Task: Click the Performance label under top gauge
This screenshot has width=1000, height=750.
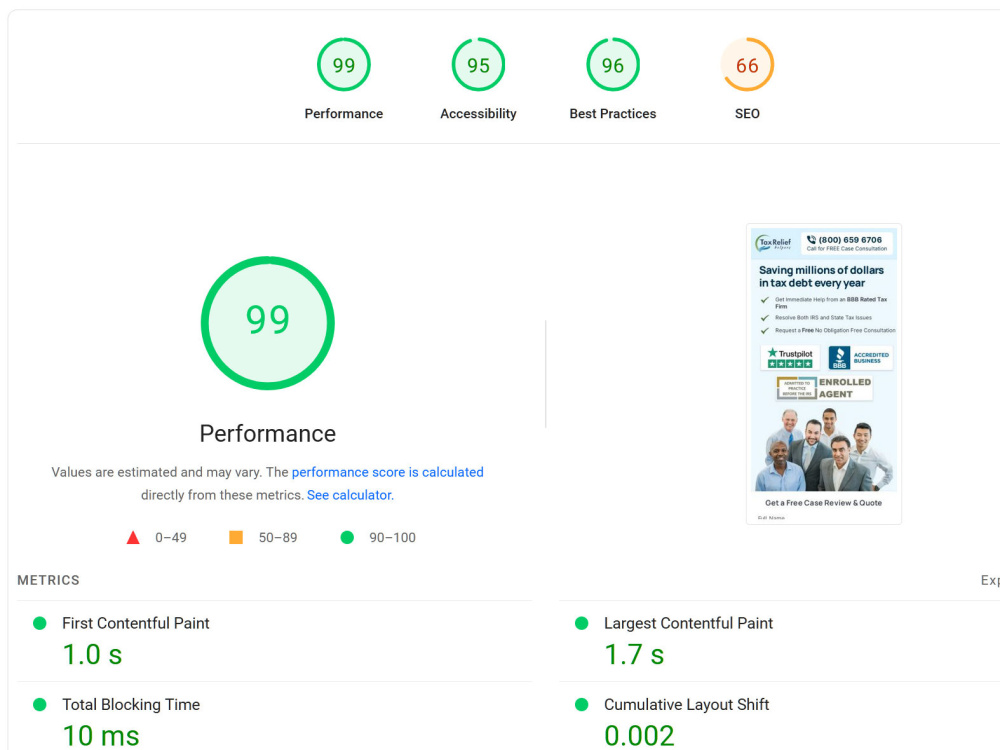Action: click(344, 114)
